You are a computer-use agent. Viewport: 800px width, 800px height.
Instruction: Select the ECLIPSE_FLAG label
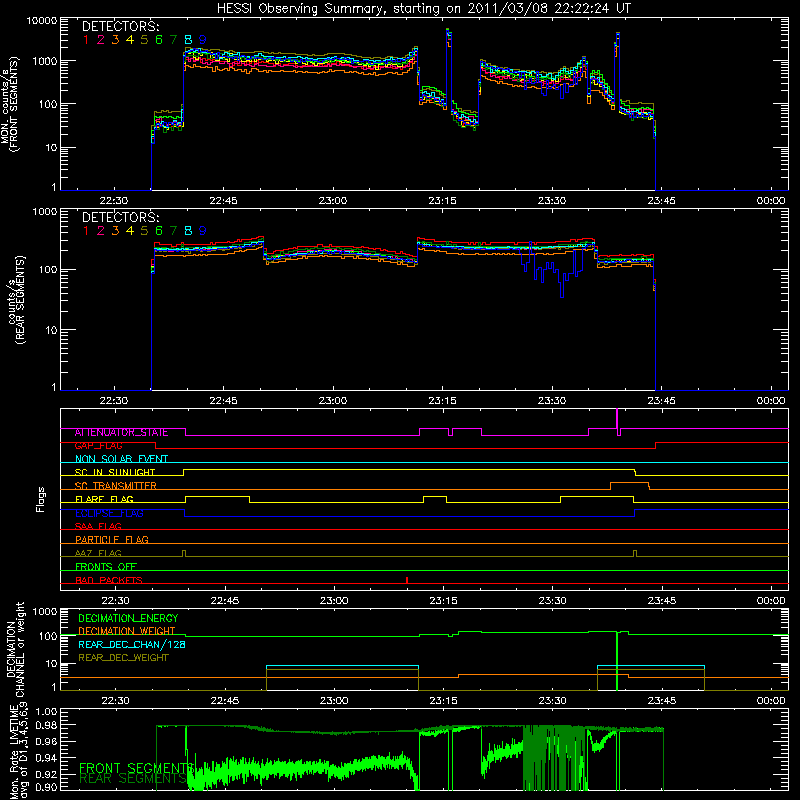pos(109,513)
